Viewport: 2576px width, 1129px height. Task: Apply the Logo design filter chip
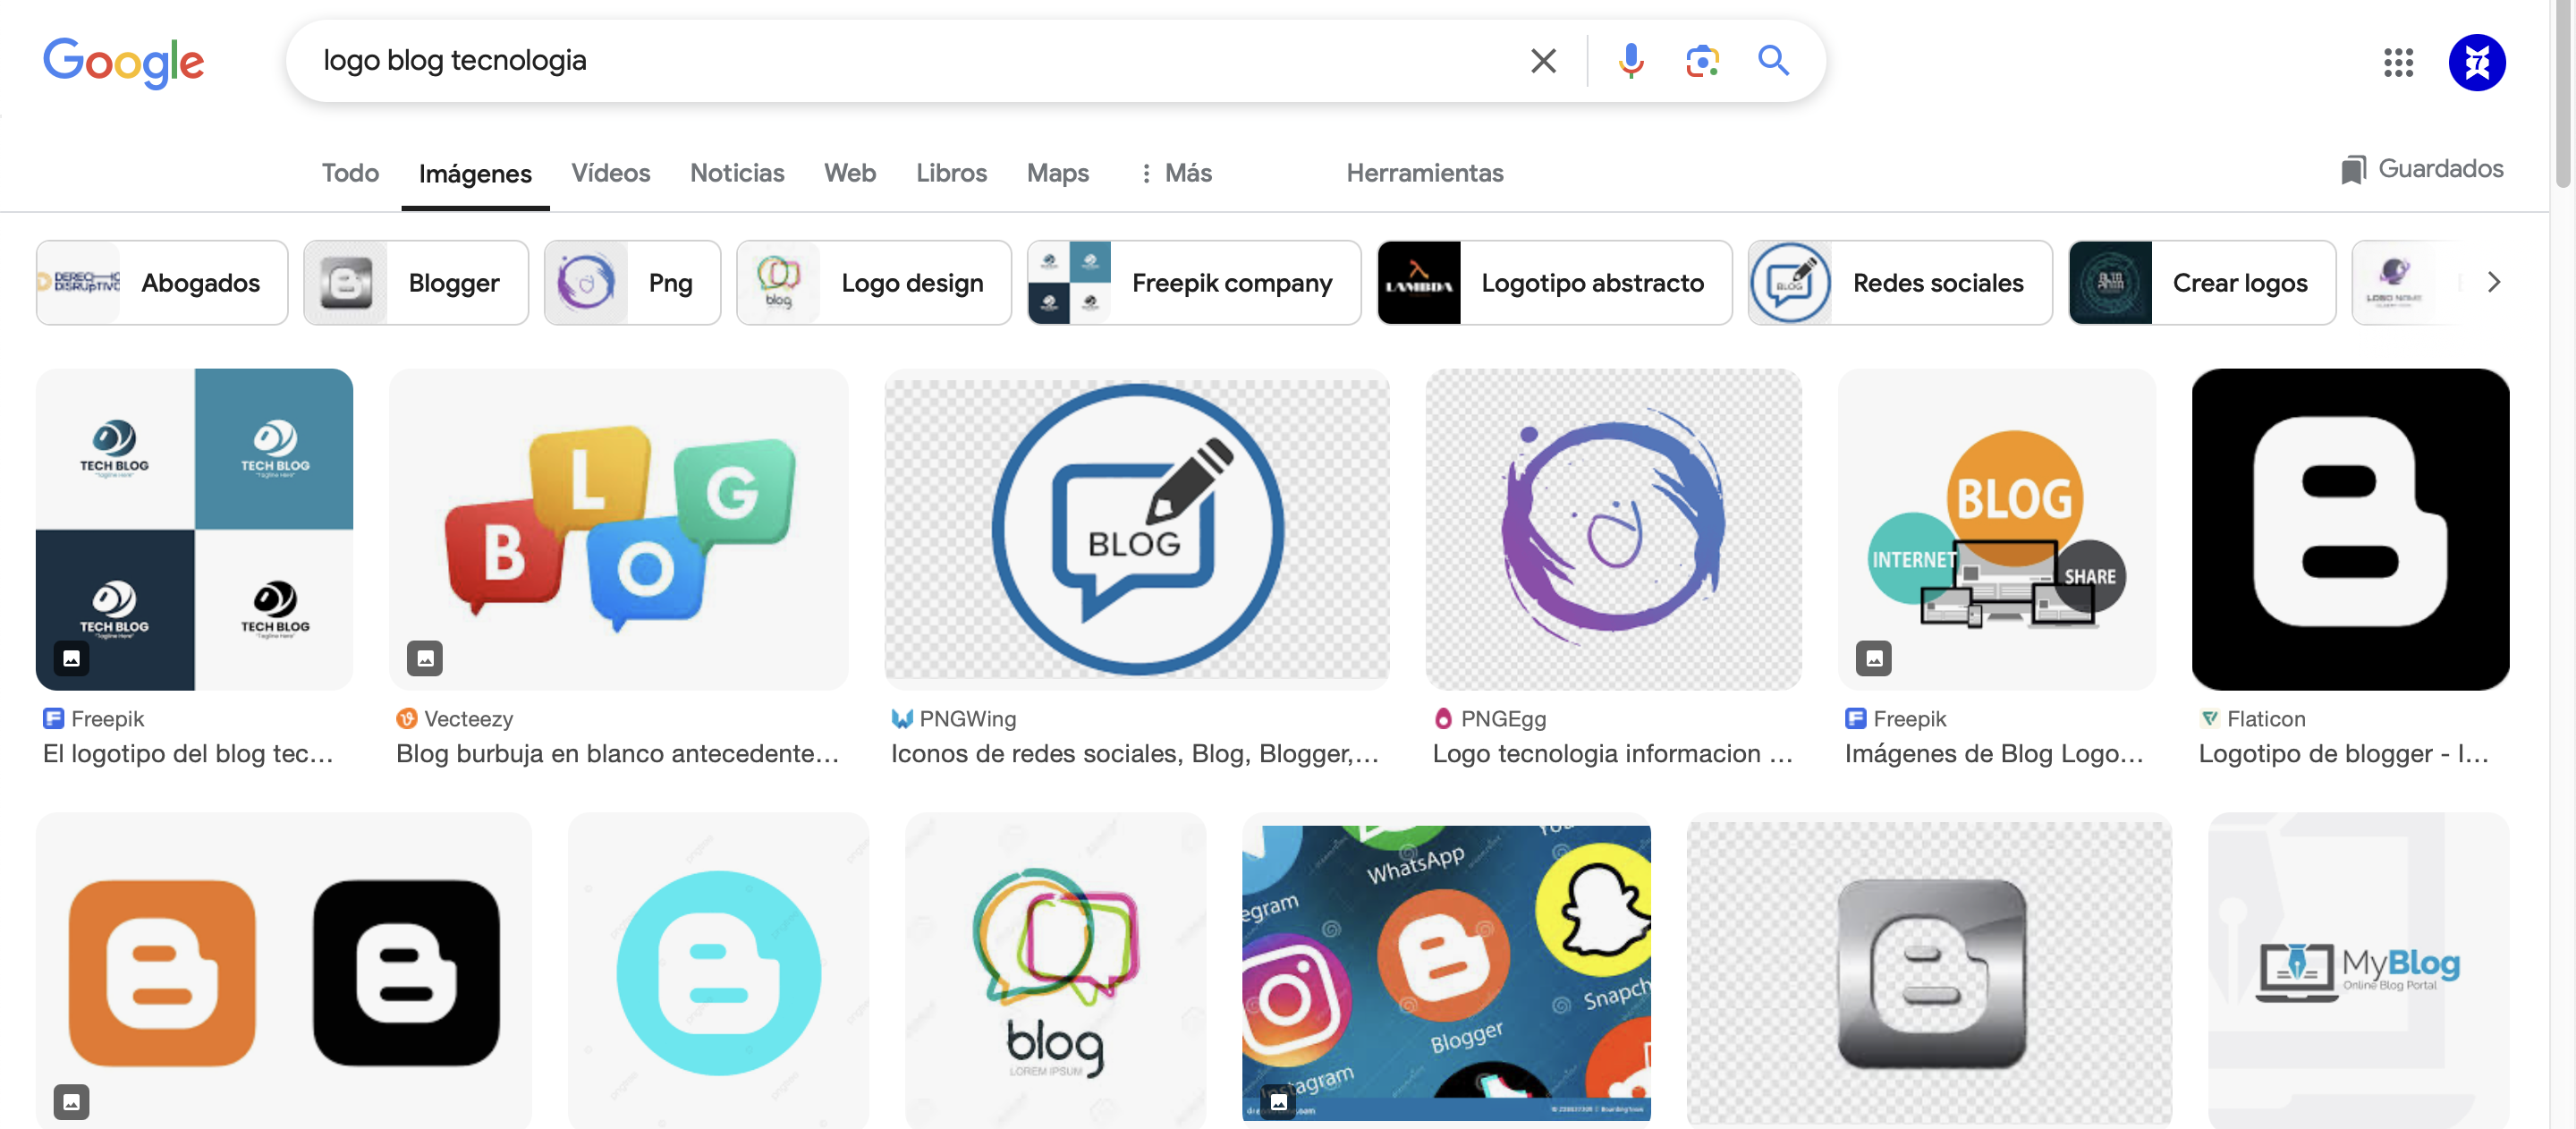[x=874, y=283]
